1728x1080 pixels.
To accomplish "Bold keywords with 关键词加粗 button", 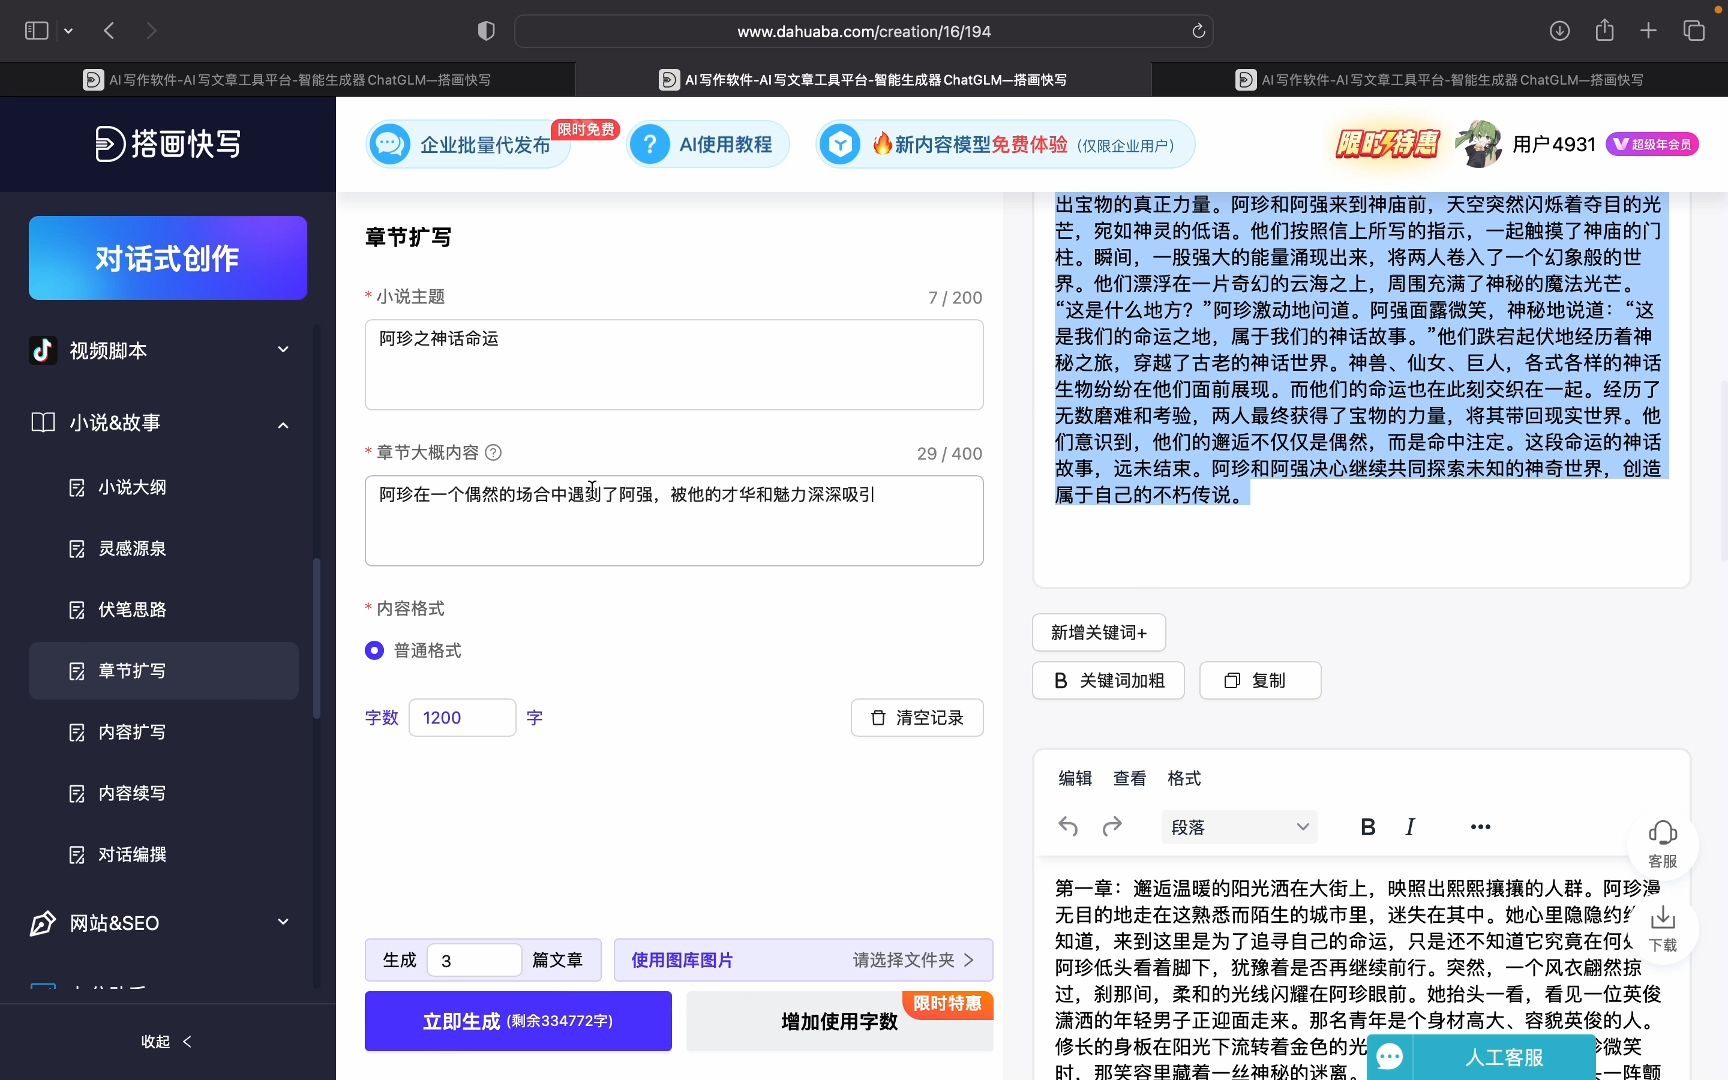I will pos(1108,680).
